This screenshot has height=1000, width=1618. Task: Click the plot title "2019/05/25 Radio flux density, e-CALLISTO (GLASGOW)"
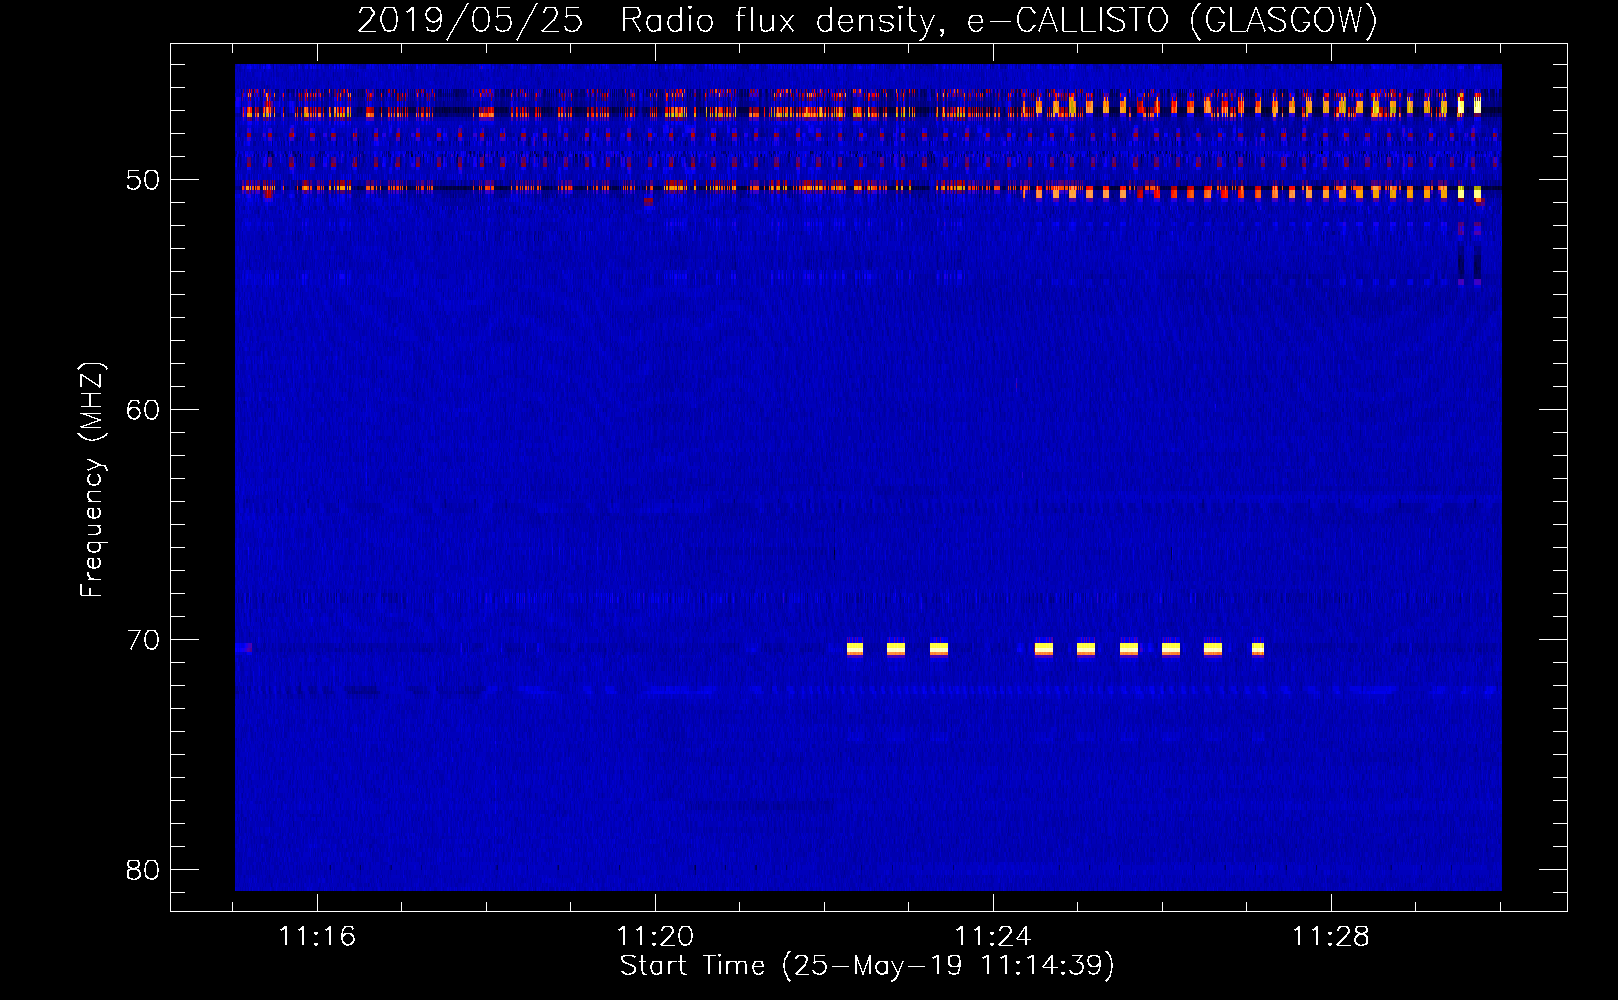tap(867, 20)
